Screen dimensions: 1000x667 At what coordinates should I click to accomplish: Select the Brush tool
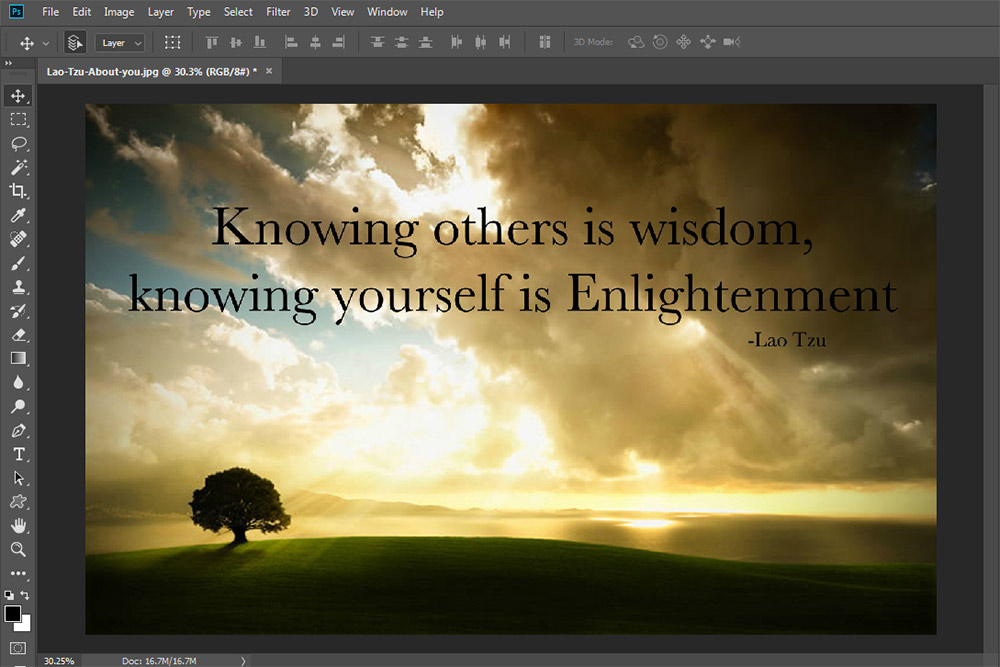18,263
